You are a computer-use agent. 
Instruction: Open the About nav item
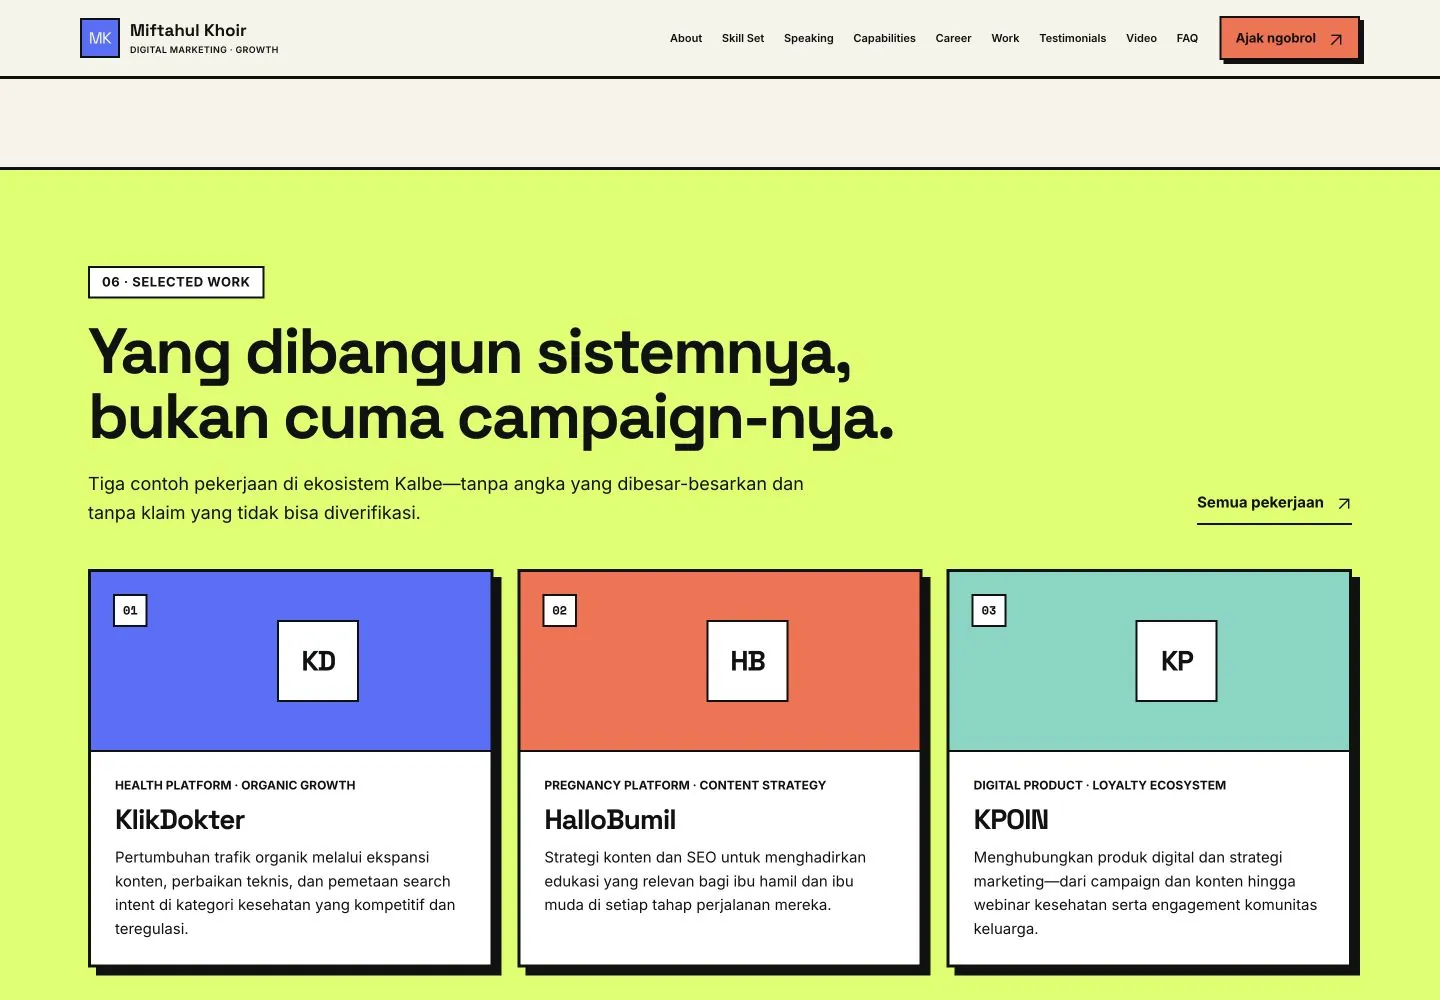click(x=686, y=38)
